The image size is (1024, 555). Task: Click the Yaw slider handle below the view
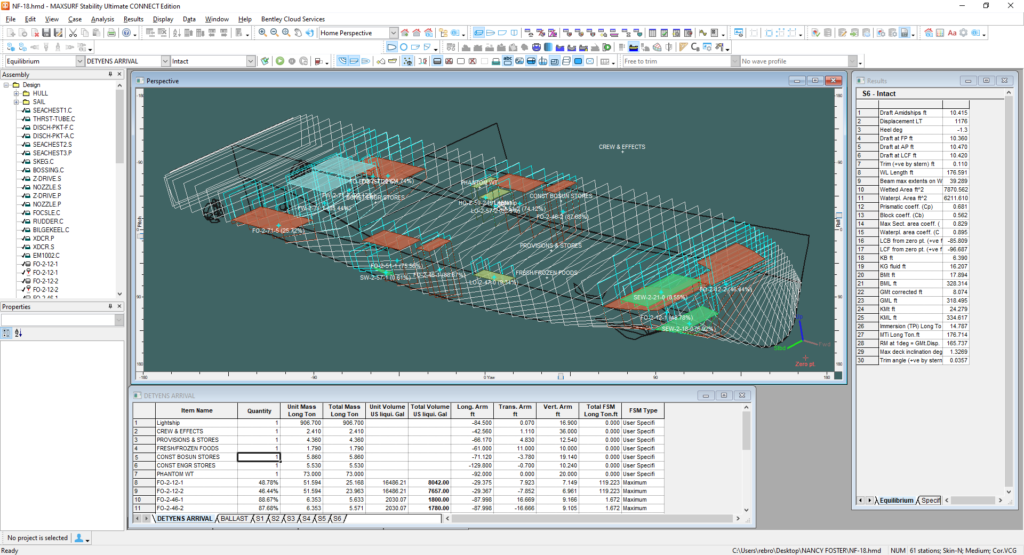click(560, 377)
